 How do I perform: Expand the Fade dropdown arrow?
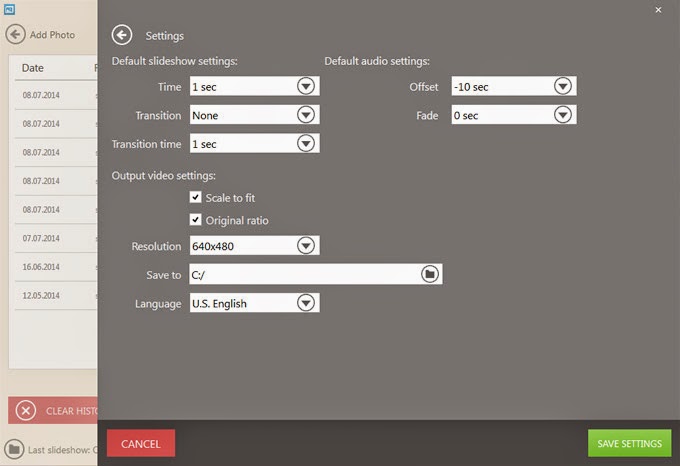(562, 115)
